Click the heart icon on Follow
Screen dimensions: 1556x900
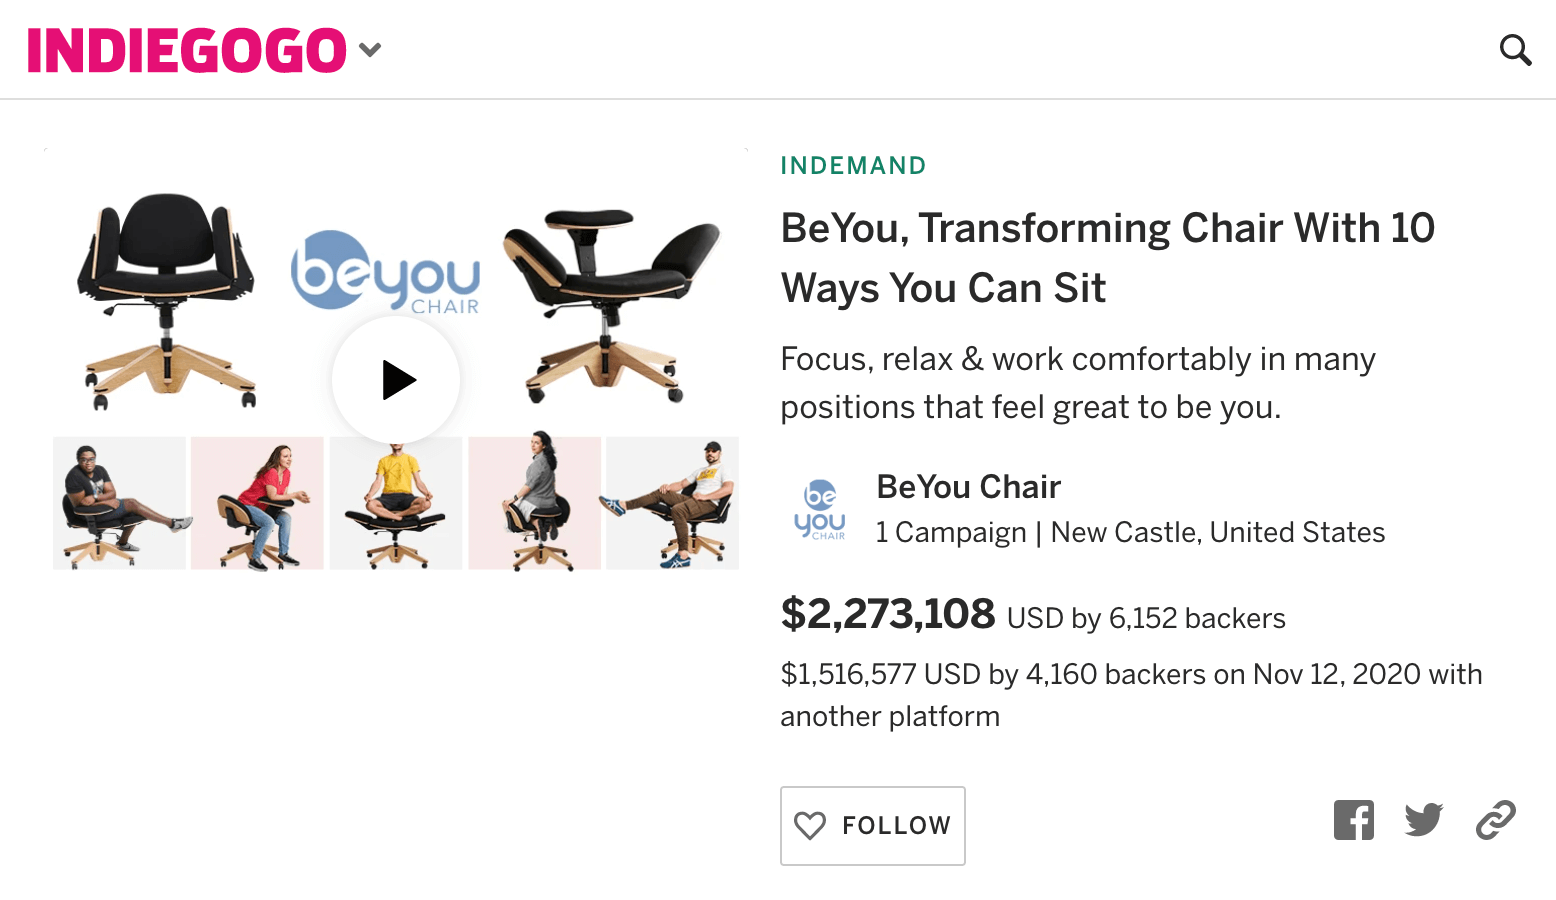(x=810, y=826)
